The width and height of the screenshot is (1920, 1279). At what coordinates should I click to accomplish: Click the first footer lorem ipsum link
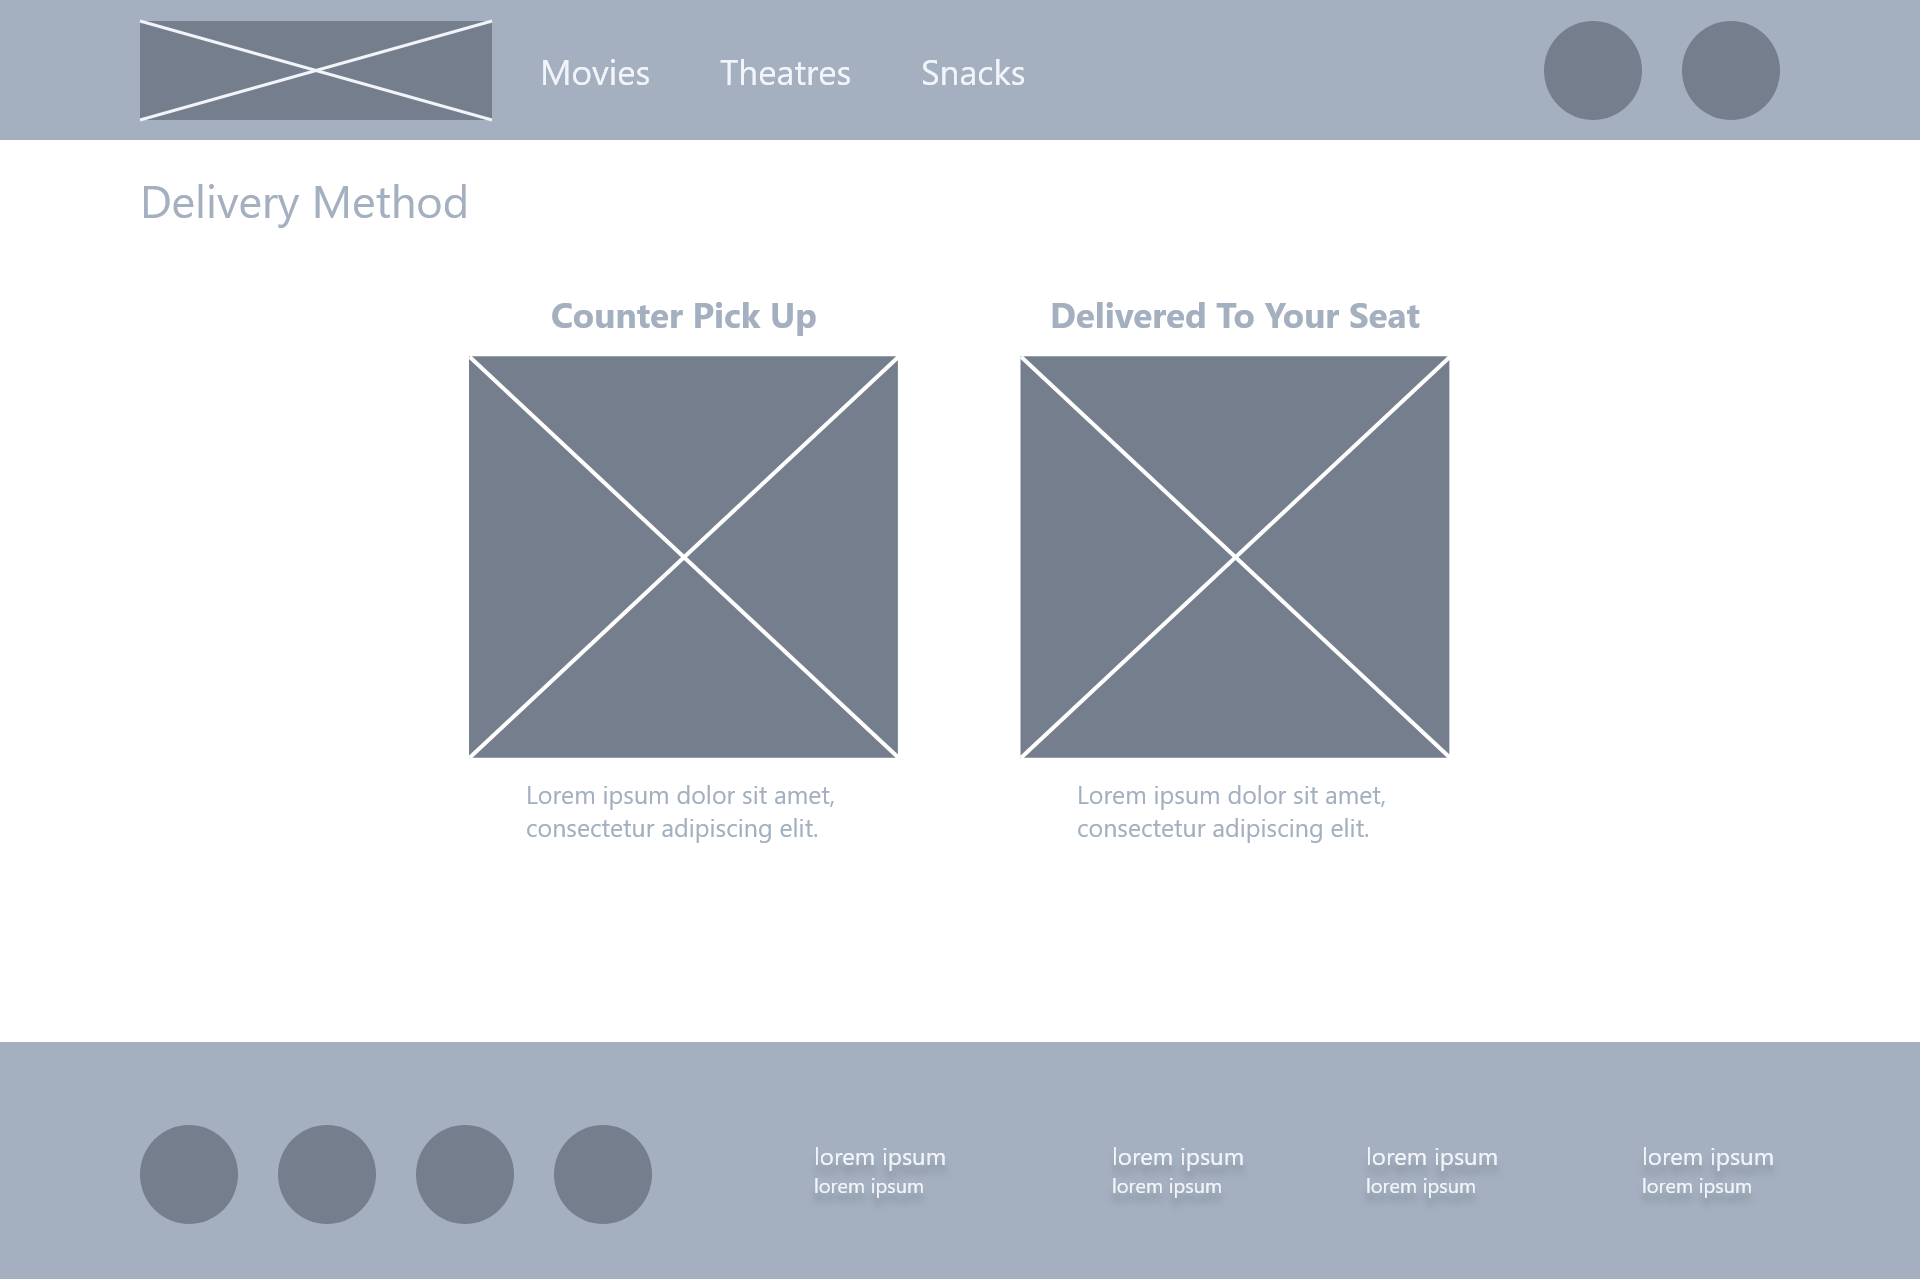(879, 1158)
